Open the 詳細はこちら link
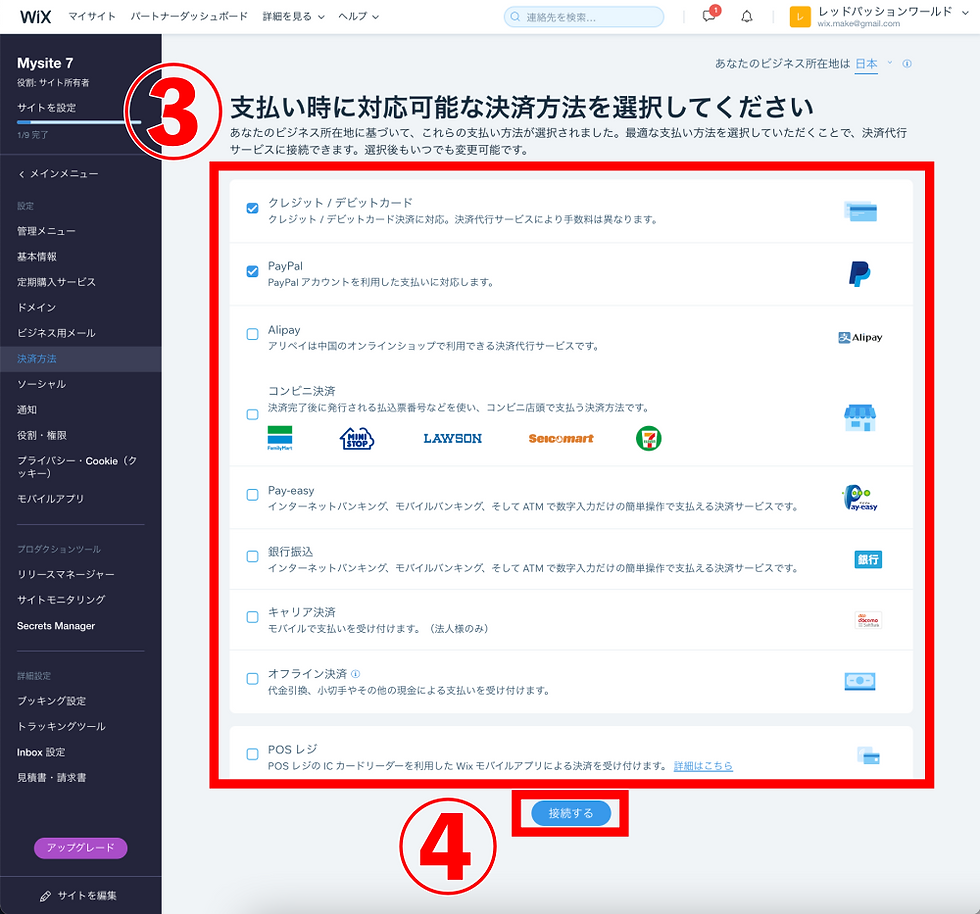 [x=703, y=766]
